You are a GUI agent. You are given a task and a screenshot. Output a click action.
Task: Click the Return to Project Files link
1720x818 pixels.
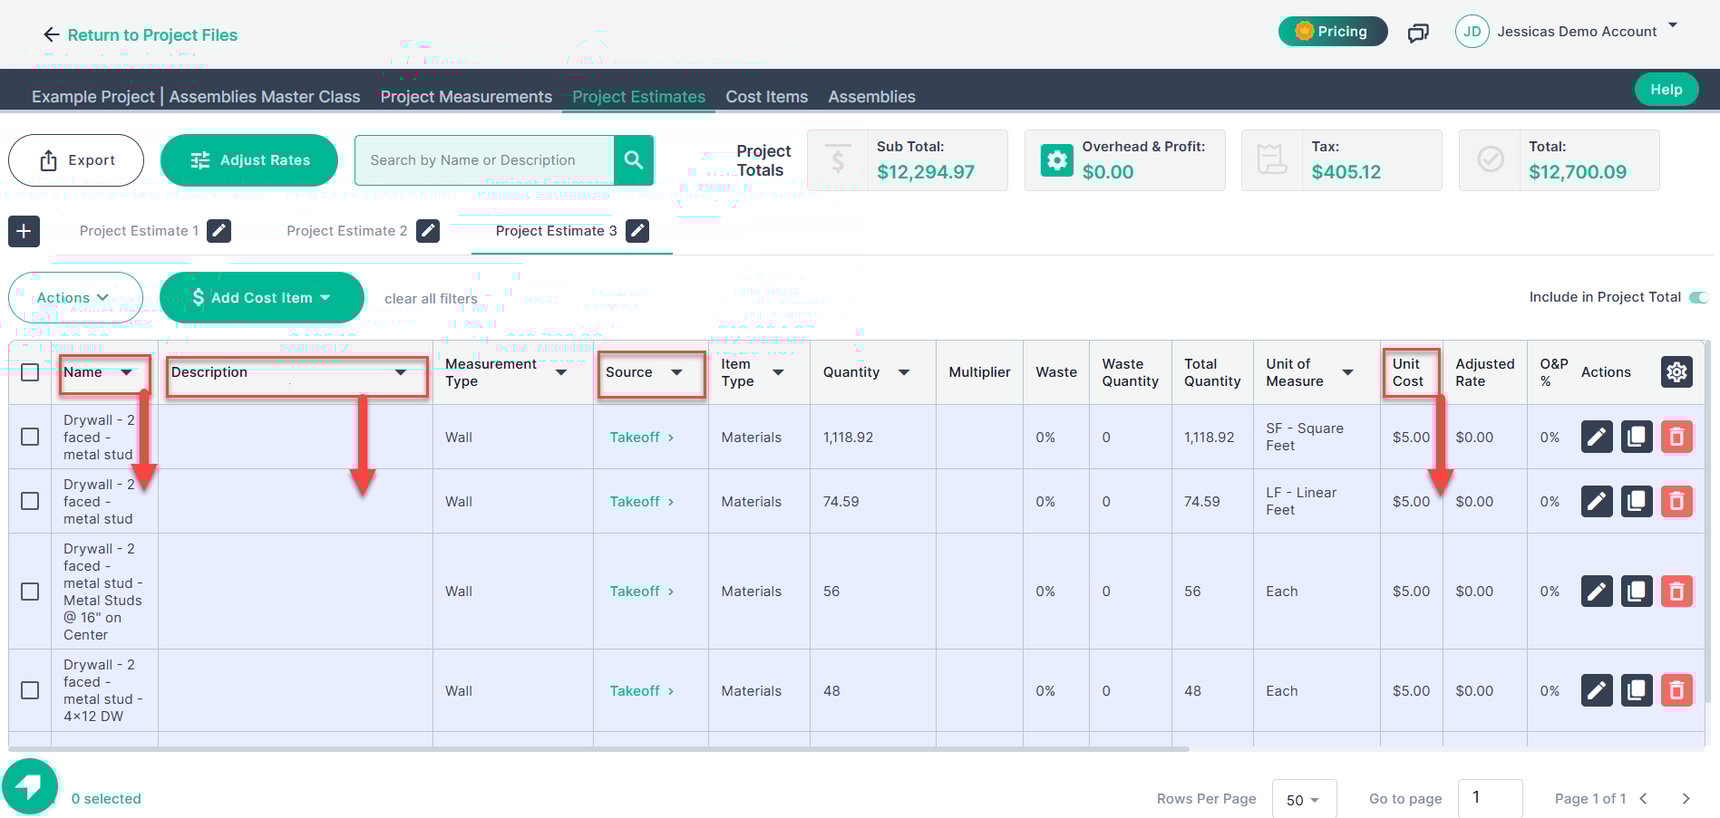coord(140,35)
